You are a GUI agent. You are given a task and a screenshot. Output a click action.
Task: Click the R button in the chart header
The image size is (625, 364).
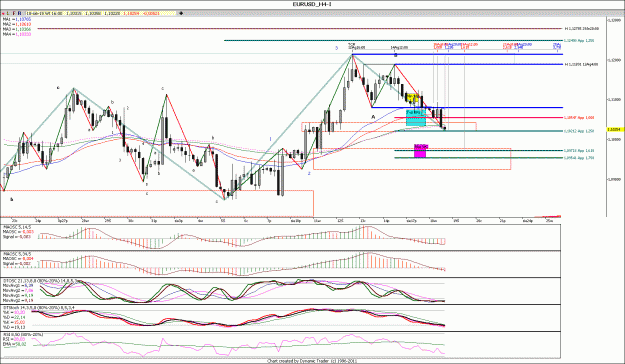pos(20,13)
